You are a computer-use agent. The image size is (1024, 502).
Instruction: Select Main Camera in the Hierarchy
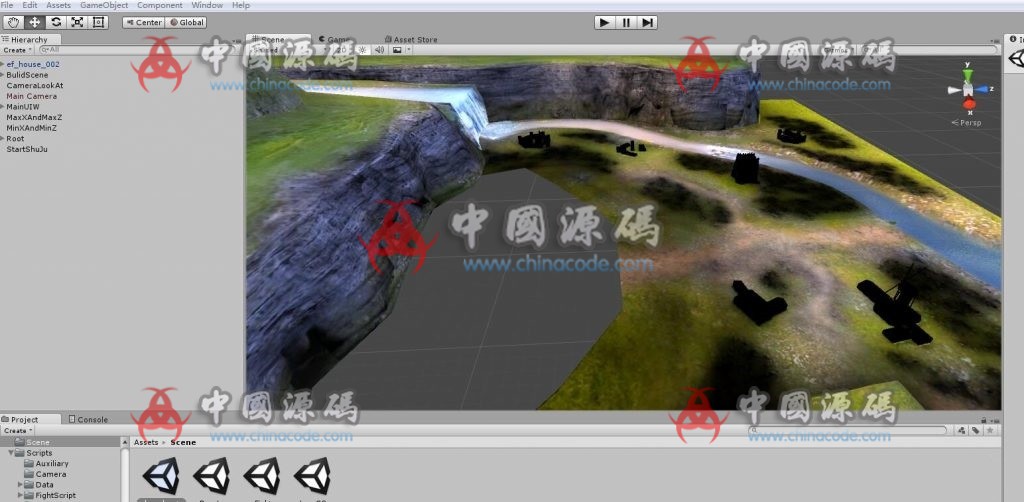(x=31, y=96)
